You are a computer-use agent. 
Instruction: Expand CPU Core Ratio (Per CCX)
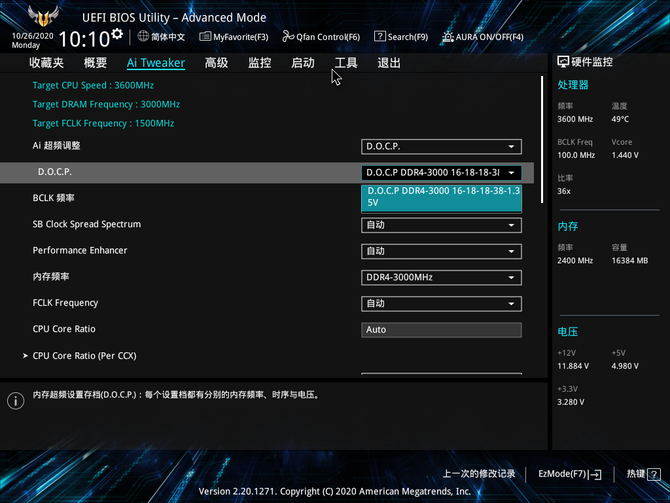click(x=84, y=355)
